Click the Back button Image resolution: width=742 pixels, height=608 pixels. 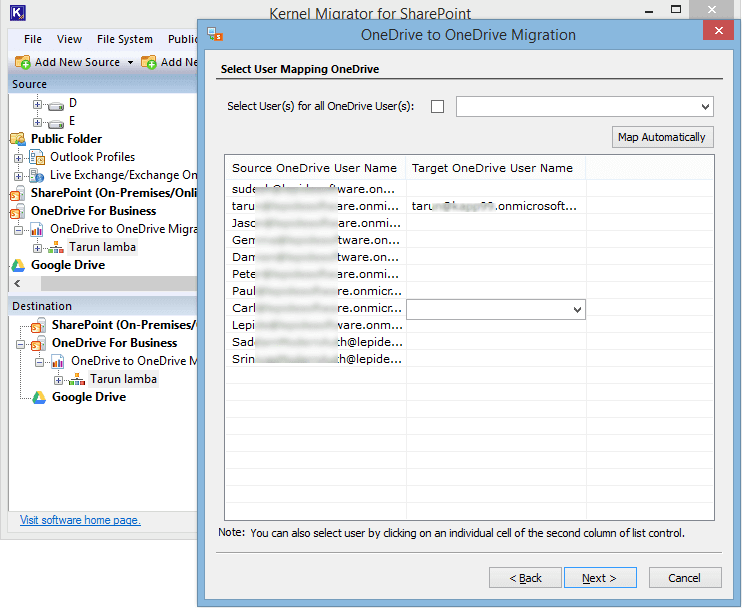(525, 578)
